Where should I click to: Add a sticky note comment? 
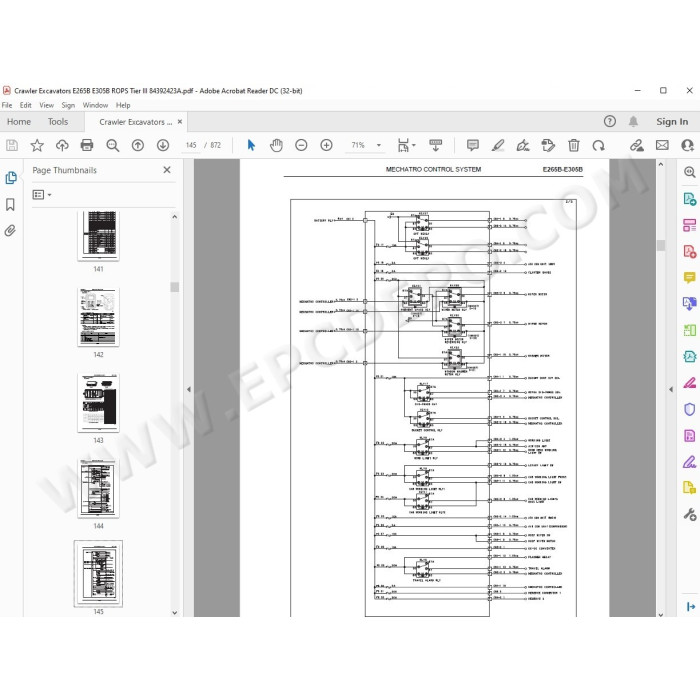[x=473, y=145]
